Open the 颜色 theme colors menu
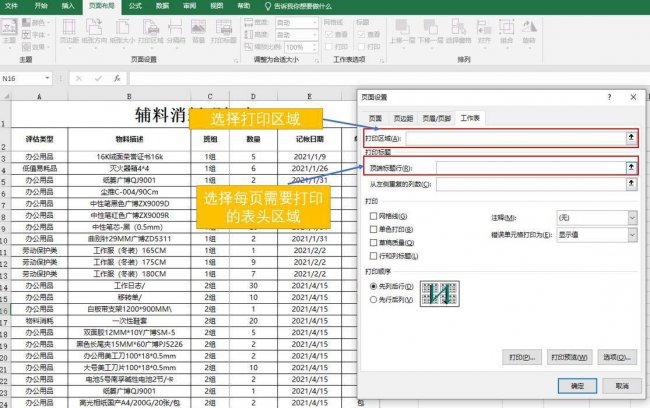Viewport: 650px width, 408px height. pos(36,23)
